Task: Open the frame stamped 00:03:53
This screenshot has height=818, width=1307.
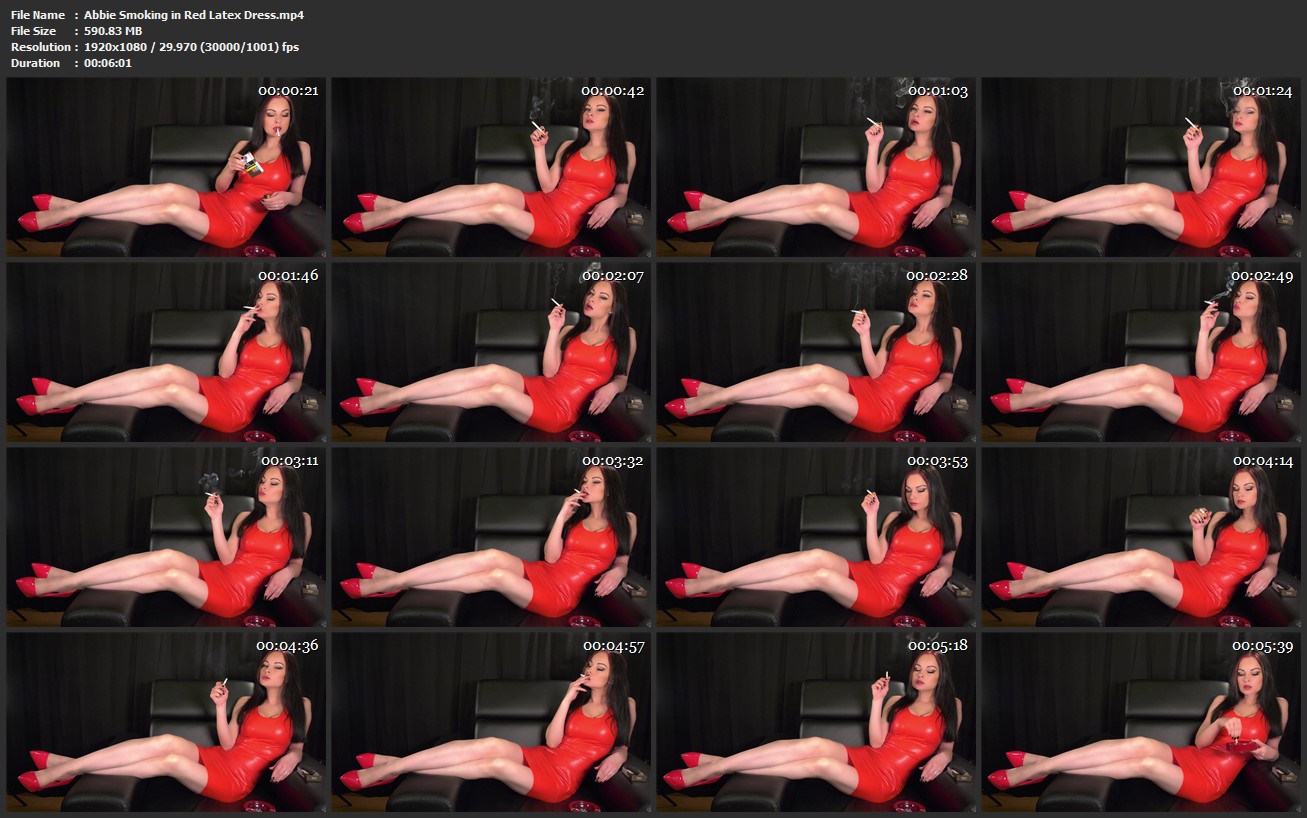Action: [816, 537]
